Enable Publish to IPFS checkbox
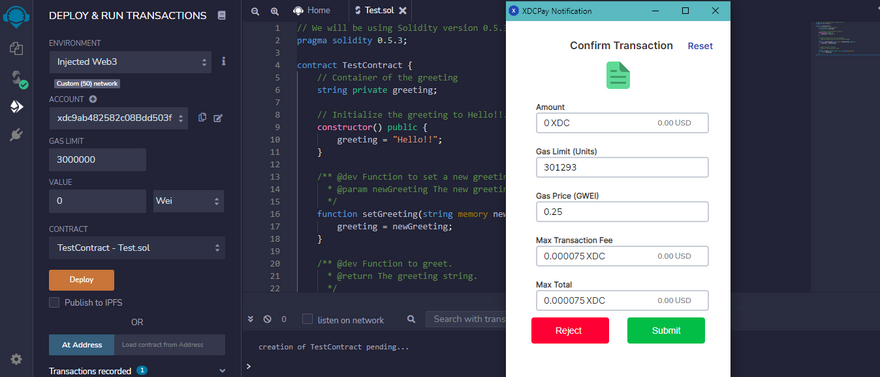The image size is (880, 377). coord(54,302)
